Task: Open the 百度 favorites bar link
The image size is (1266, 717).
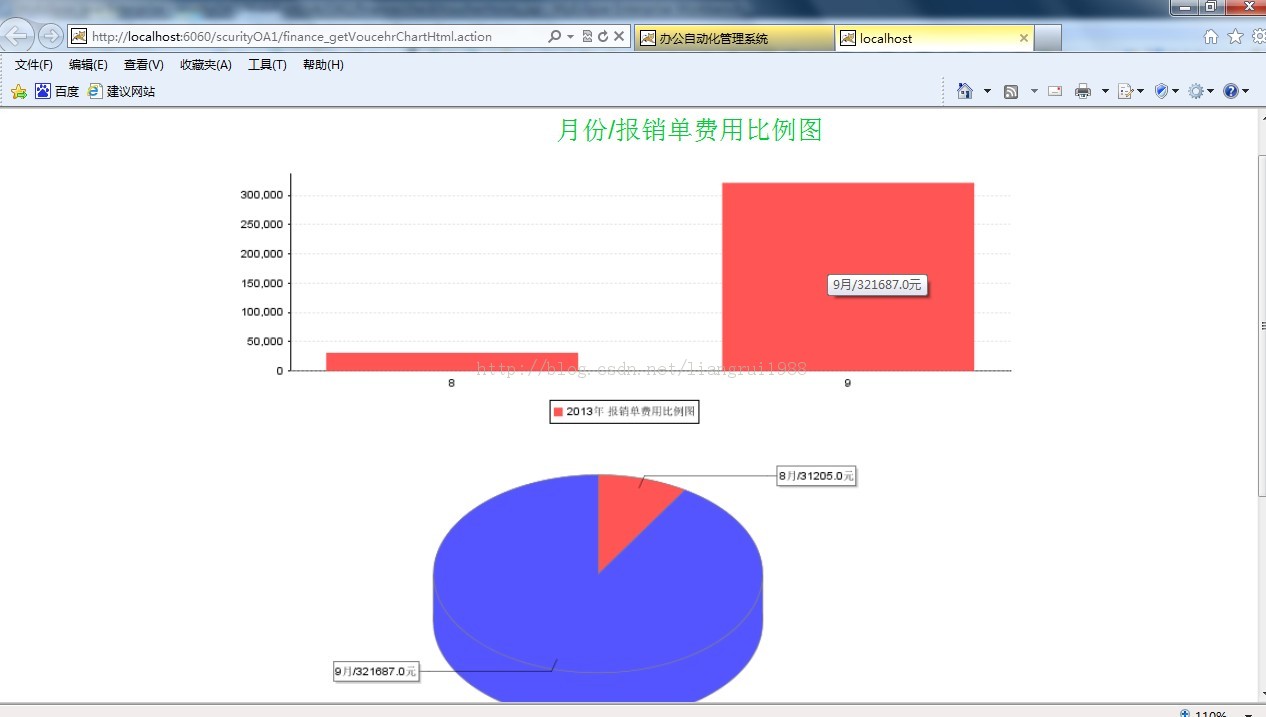Action: [58, 90]
